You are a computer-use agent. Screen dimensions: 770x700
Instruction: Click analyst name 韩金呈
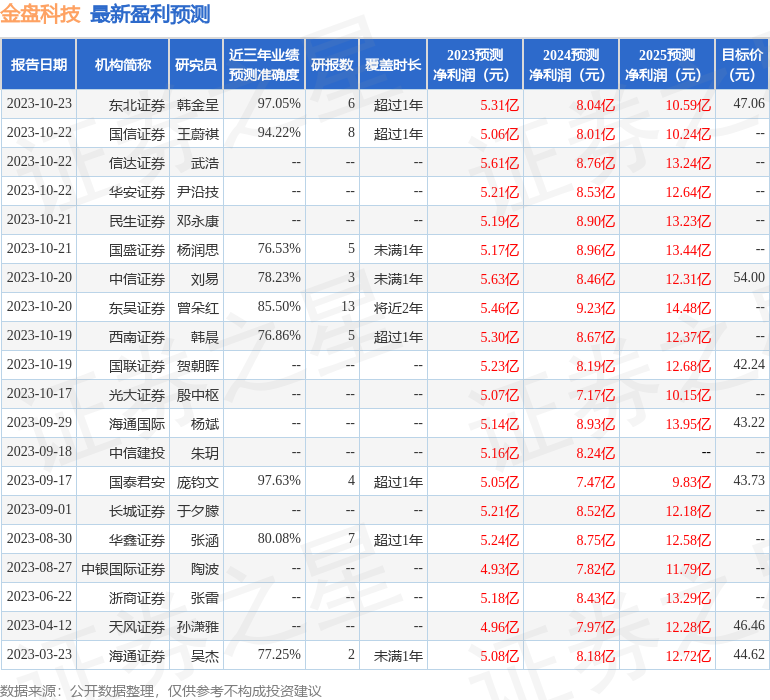[x=197, y=105]
